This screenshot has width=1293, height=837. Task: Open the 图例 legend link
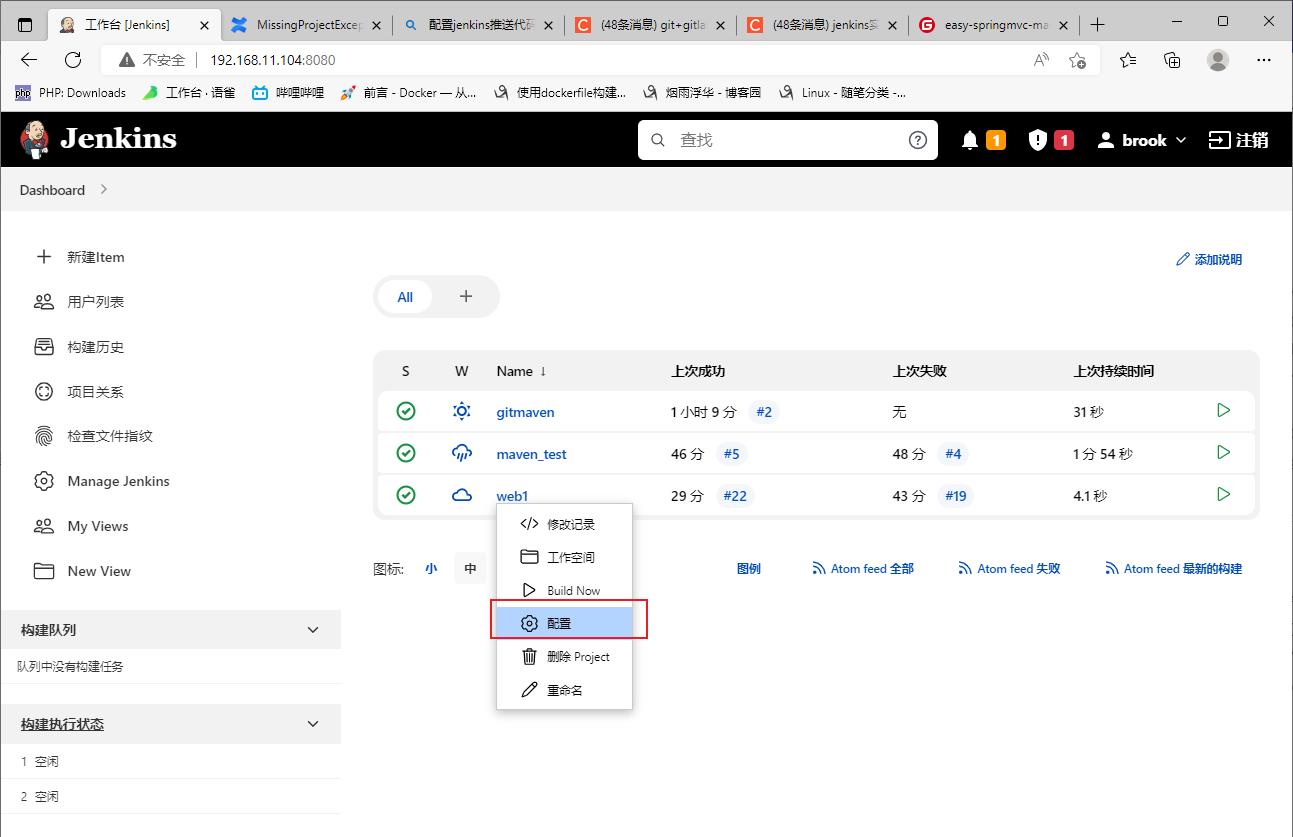(748, 568)
